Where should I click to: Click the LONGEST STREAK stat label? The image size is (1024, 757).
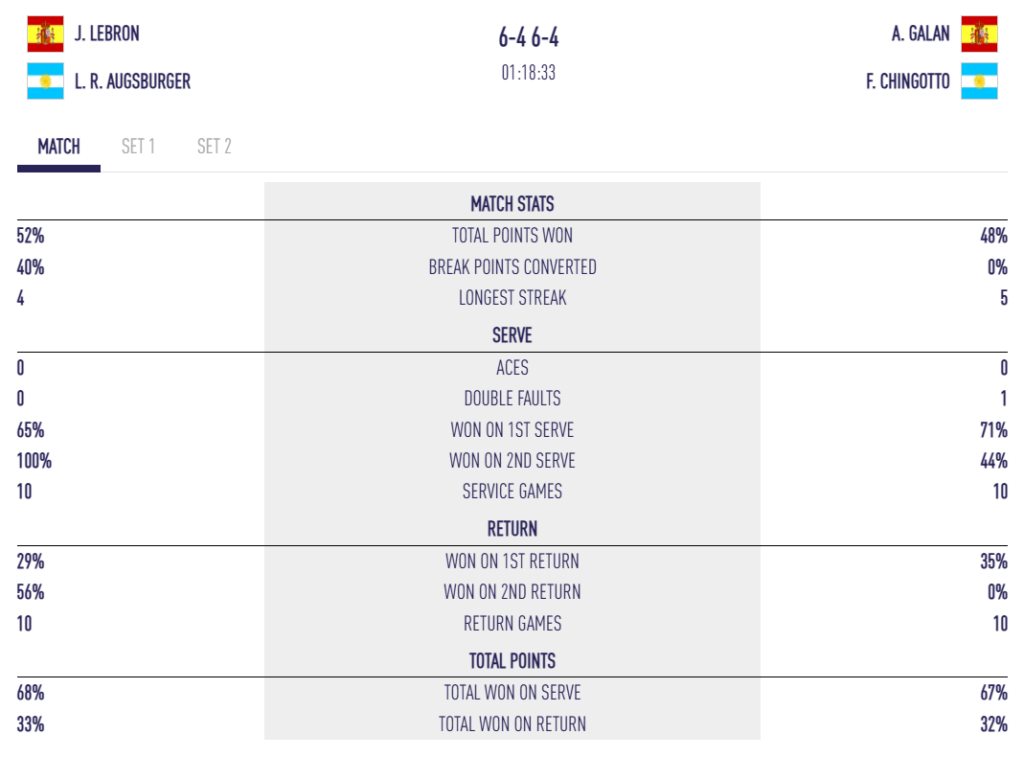512,298
